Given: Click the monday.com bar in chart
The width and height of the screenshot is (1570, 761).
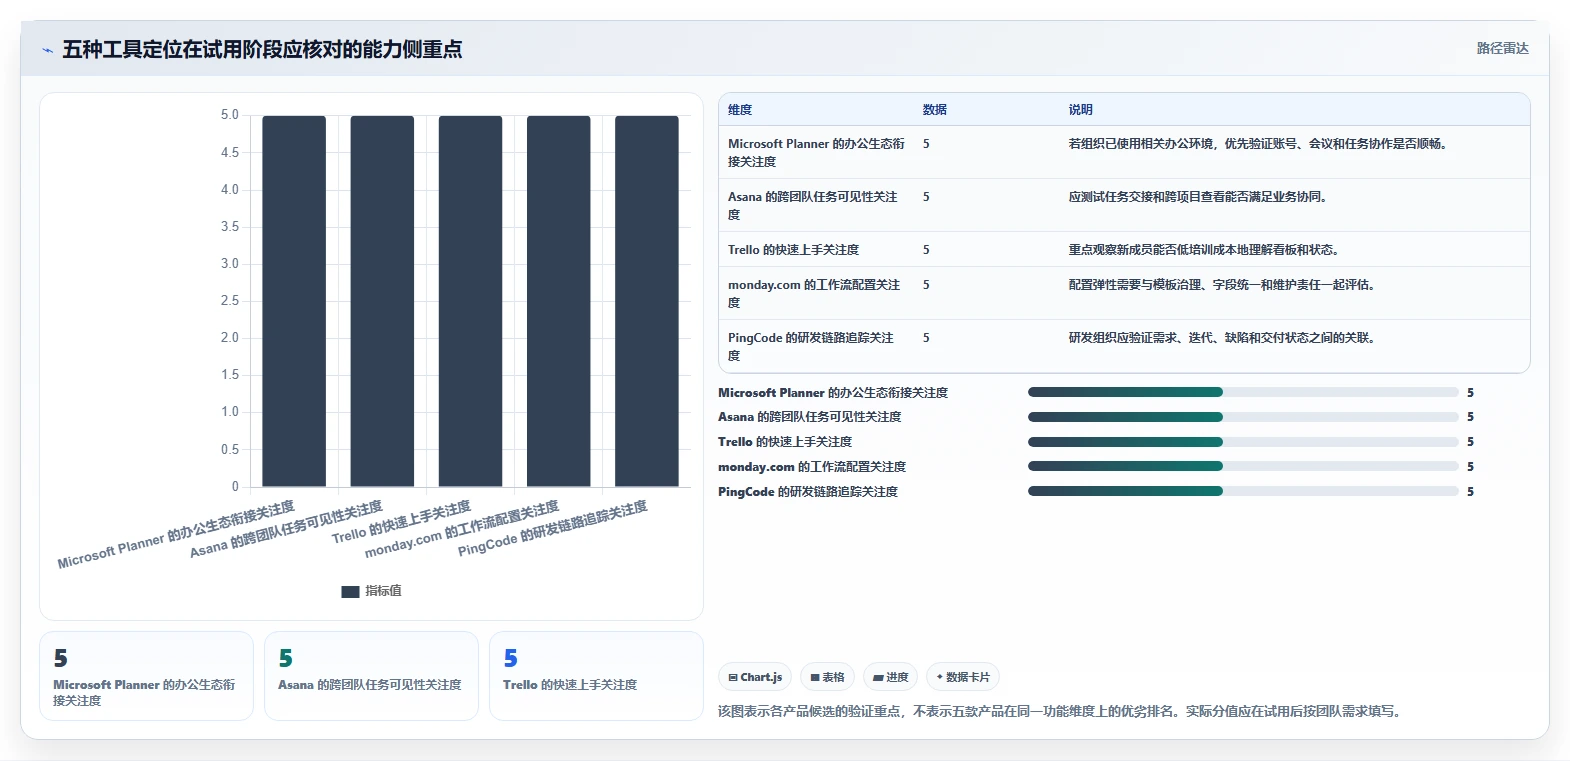Looking at the screenshot, I should tap(559, 301).
